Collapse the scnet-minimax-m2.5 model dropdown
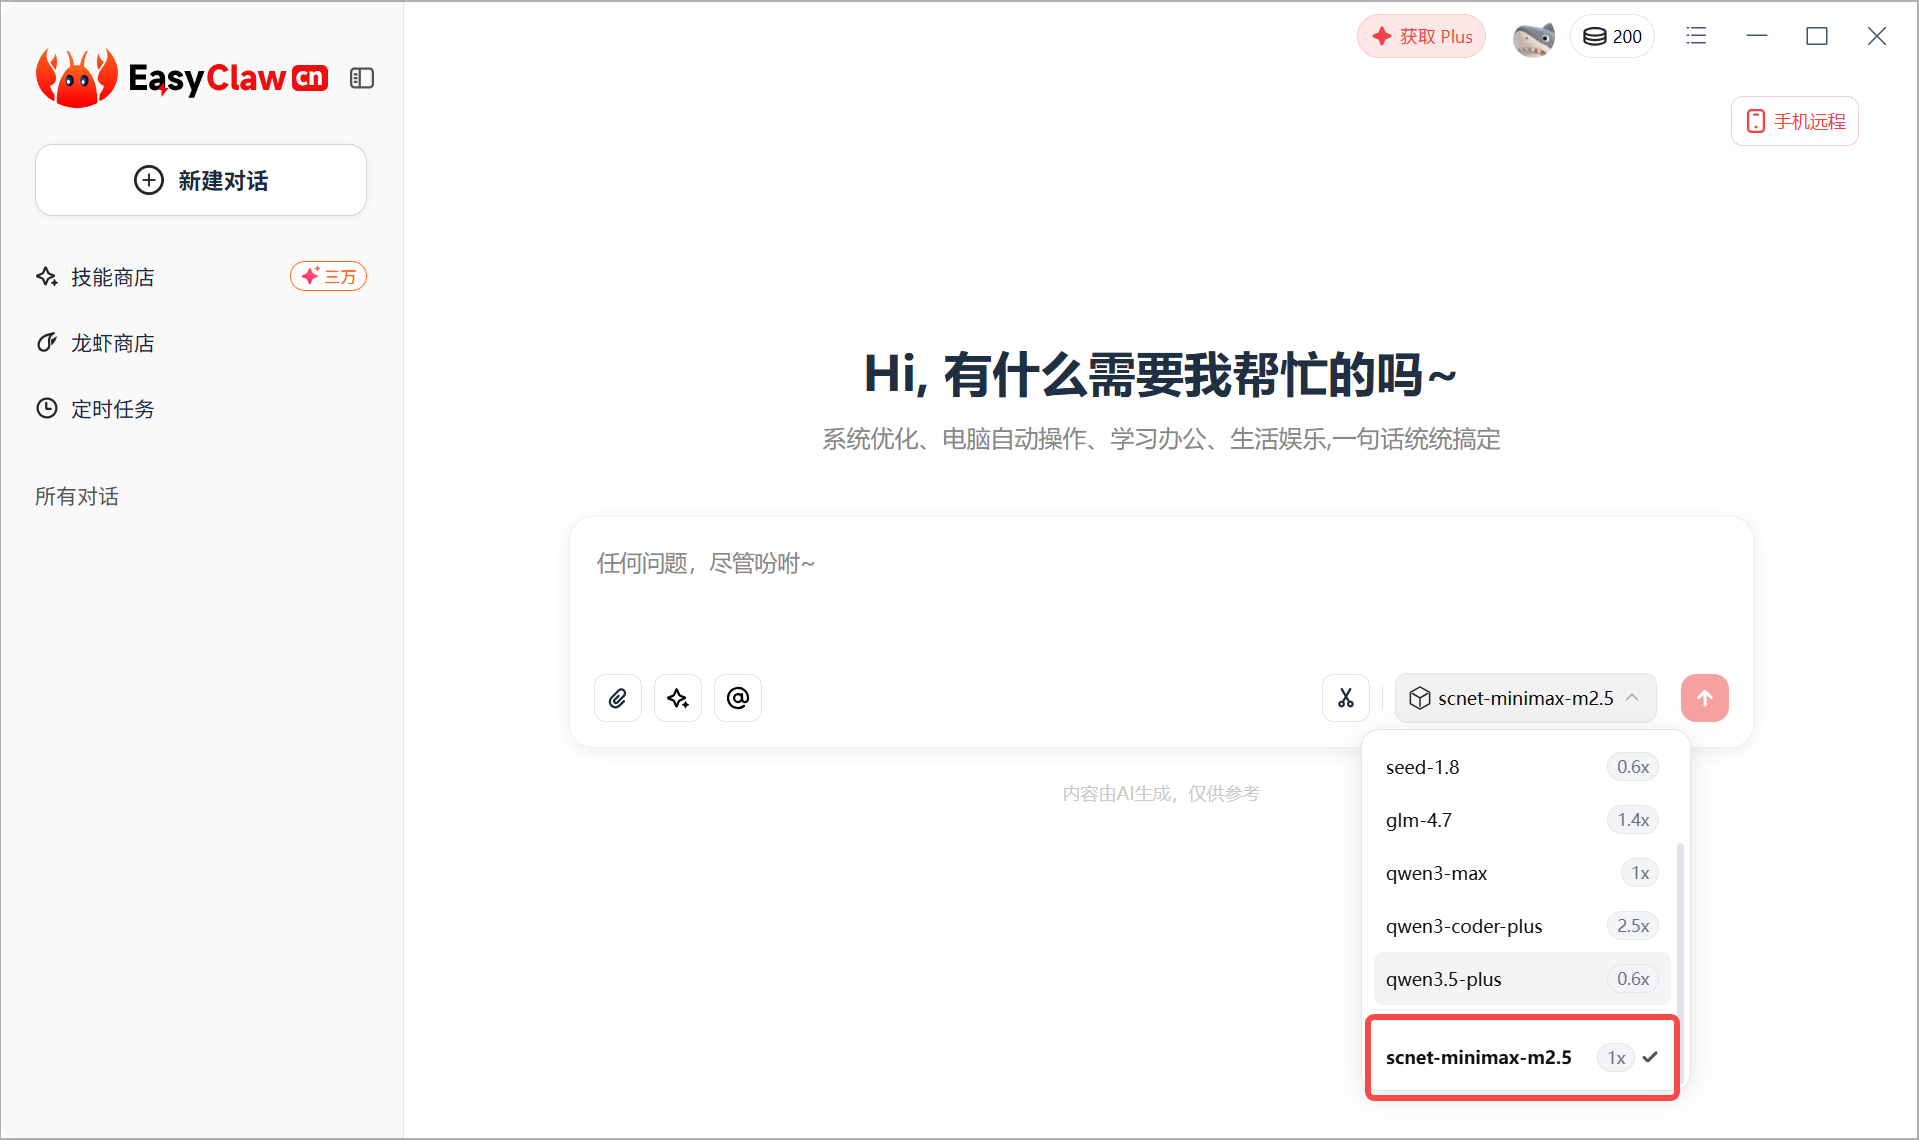 (1524, 697)
